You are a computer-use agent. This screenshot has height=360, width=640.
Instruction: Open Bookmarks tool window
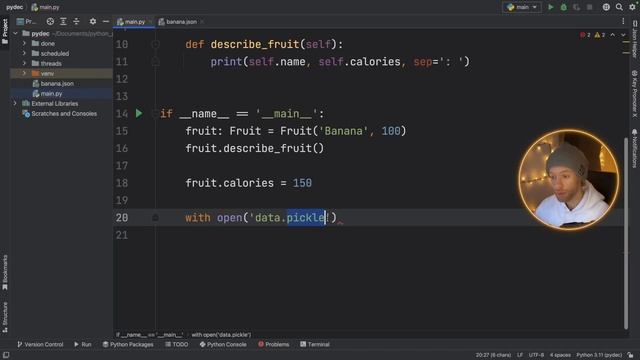(5, 272)
